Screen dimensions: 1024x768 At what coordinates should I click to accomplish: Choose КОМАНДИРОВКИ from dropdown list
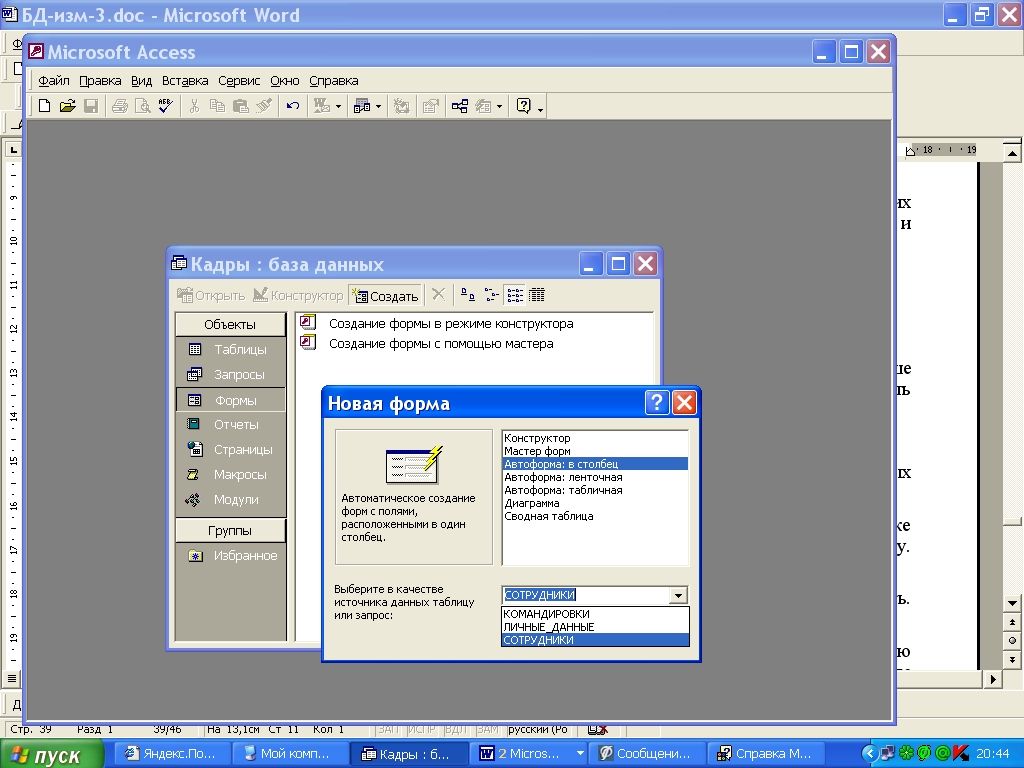[x=595, y=614]
